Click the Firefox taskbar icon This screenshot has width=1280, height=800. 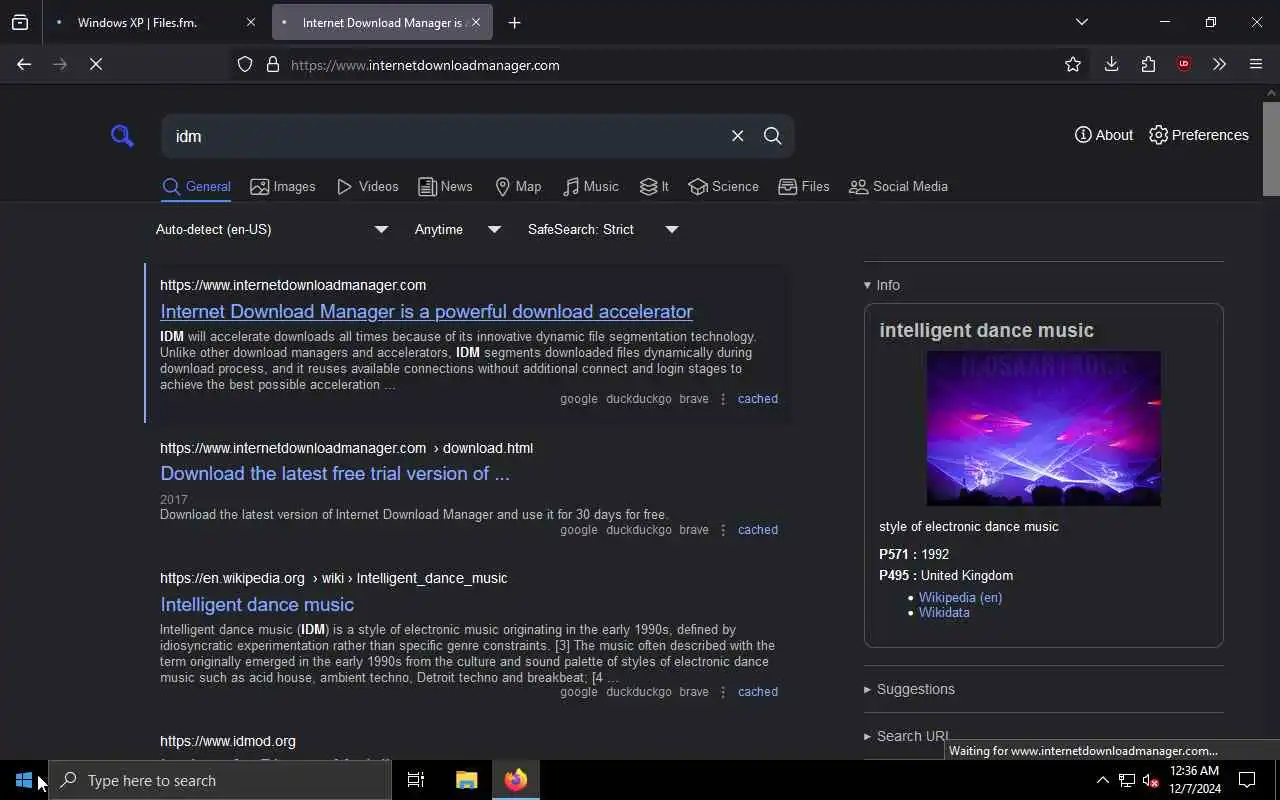[516, 780]
